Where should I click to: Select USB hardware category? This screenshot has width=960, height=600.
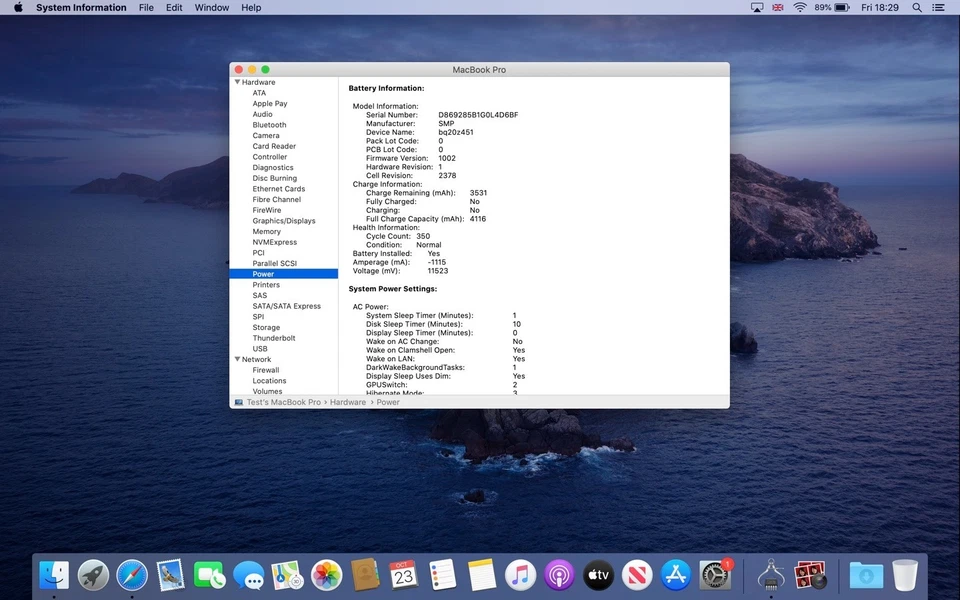click(x=260, y=348)
